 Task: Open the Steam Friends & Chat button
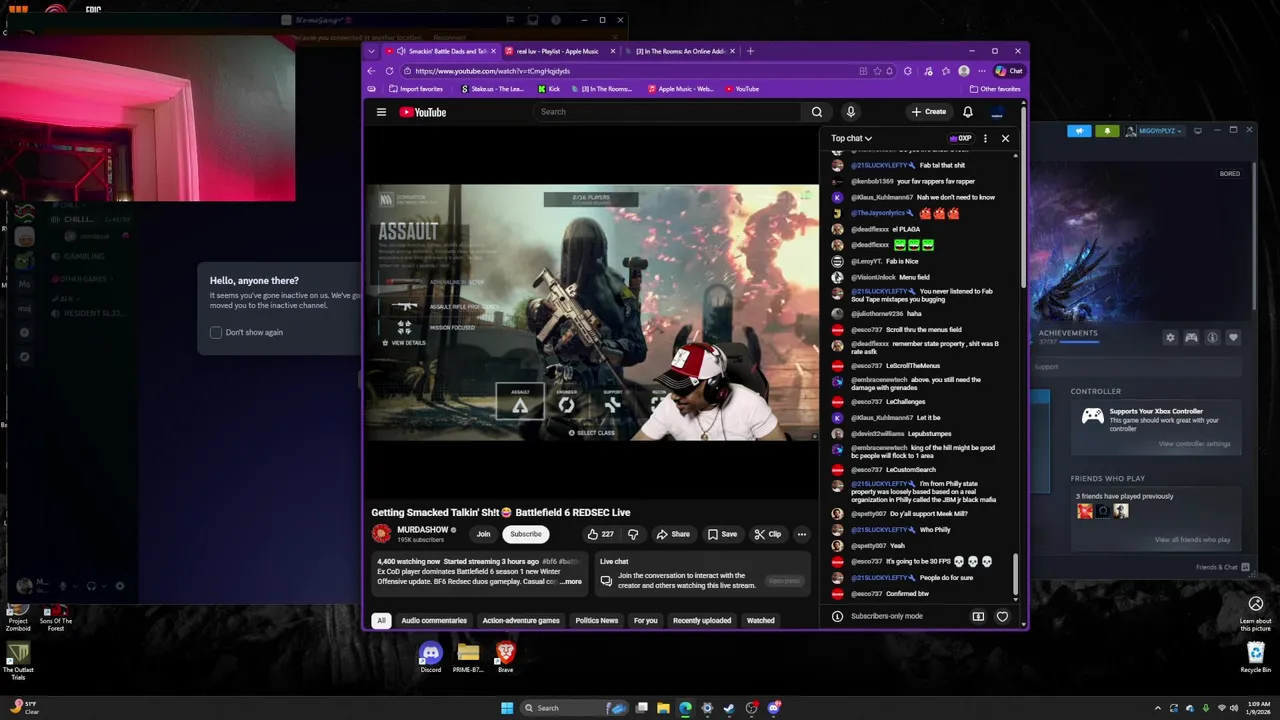point(1222,567)
